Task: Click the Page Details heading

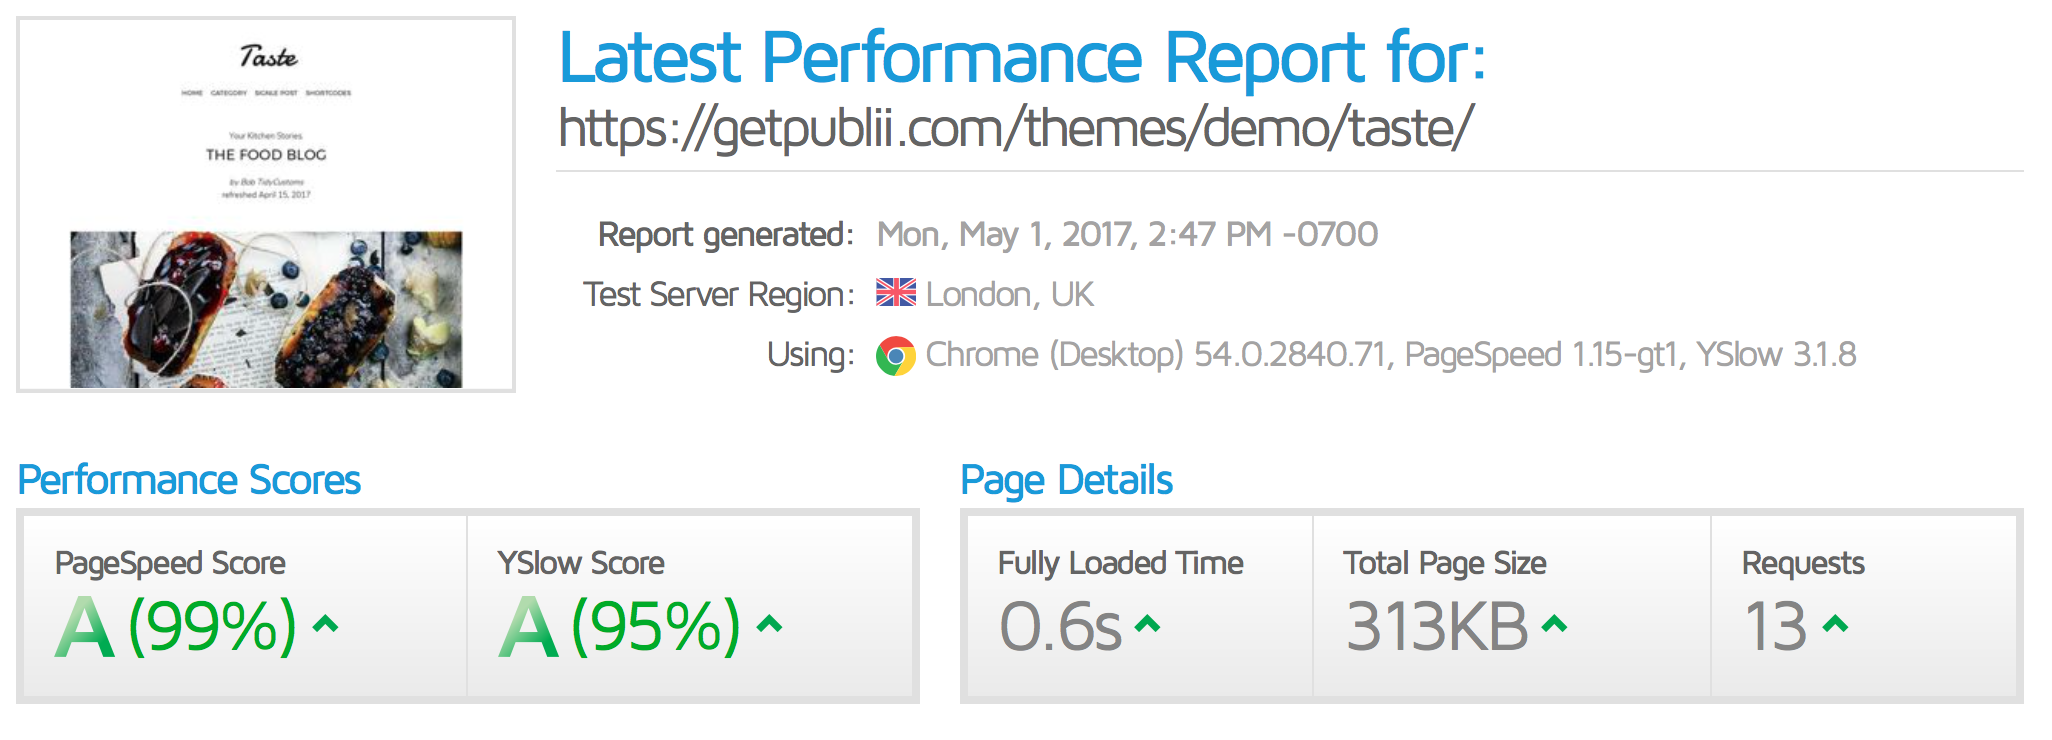Action: pyautogui.click(x=1066, y=481)
